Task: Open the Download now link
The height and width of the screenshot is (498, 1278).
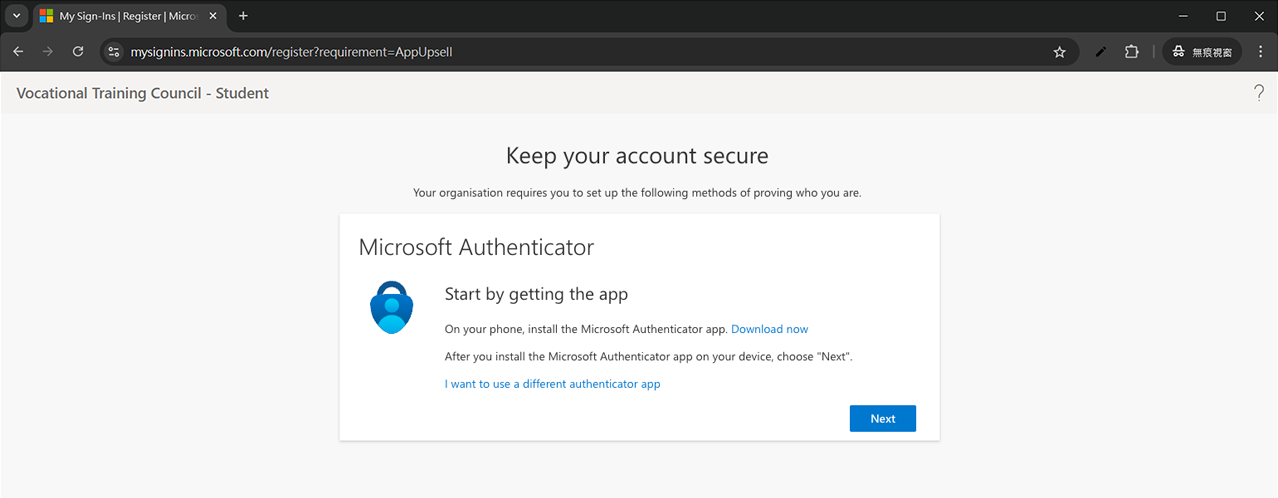Action: pos(769,329)
